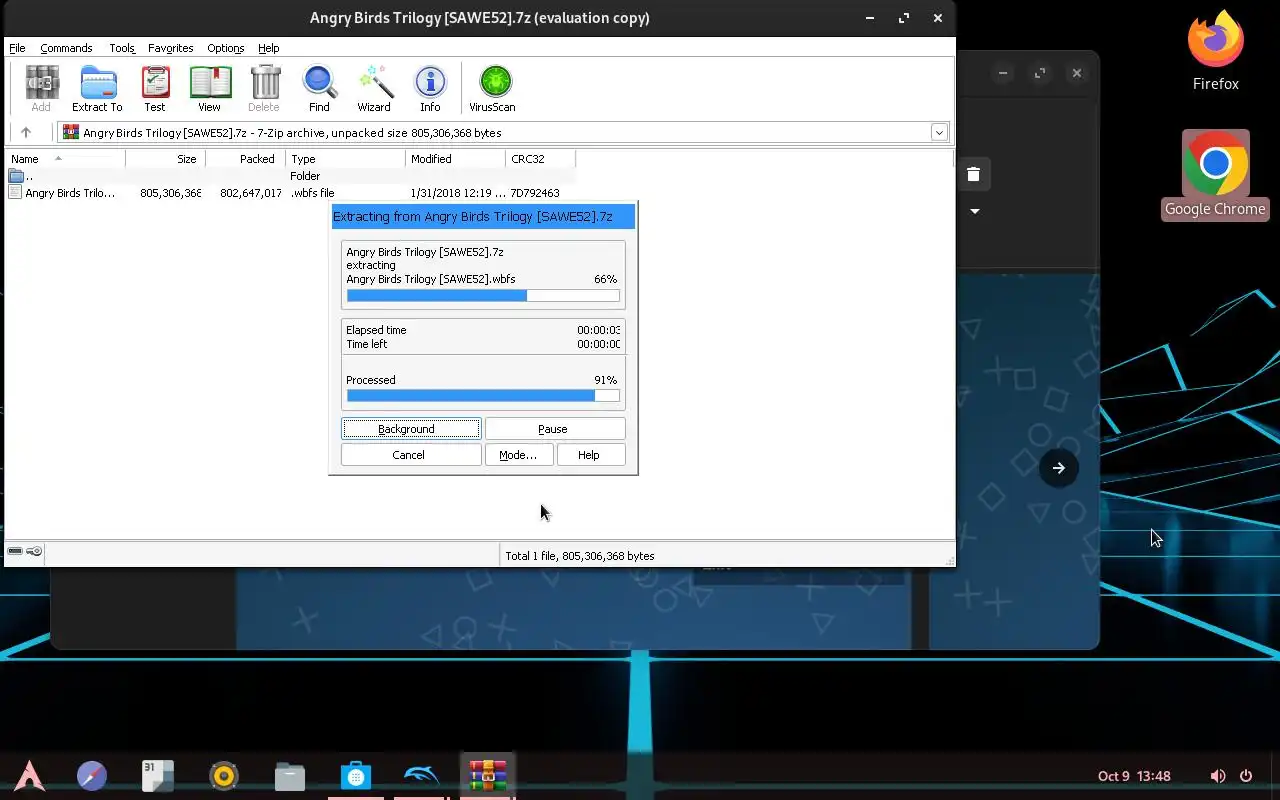Sort by the Type column header
The image size is (1280, 800).
[346, 159]
